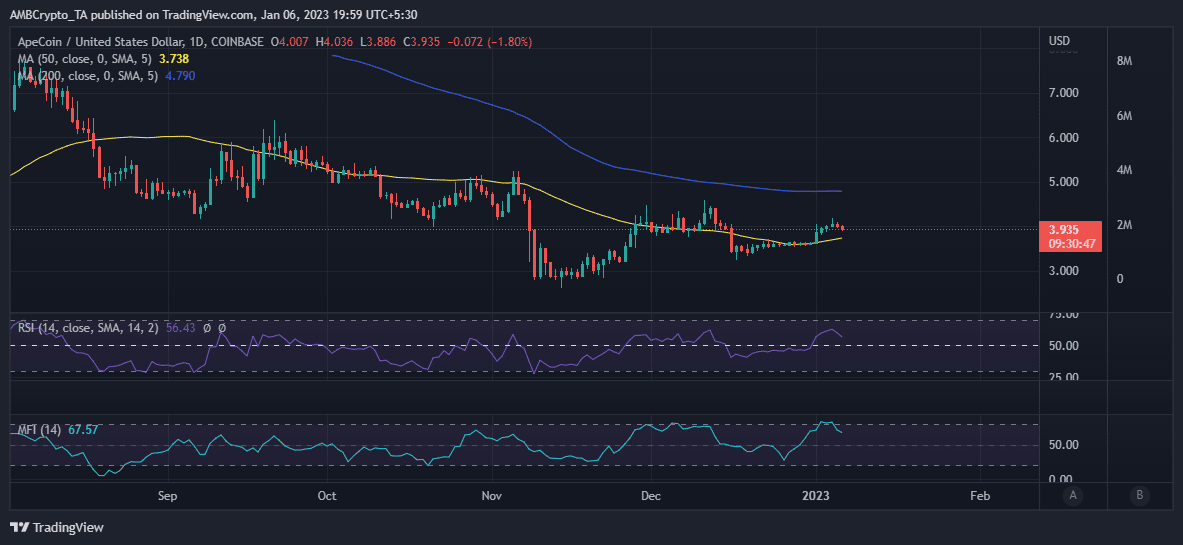Click the Dec label on time axis

tap(651, 496)
